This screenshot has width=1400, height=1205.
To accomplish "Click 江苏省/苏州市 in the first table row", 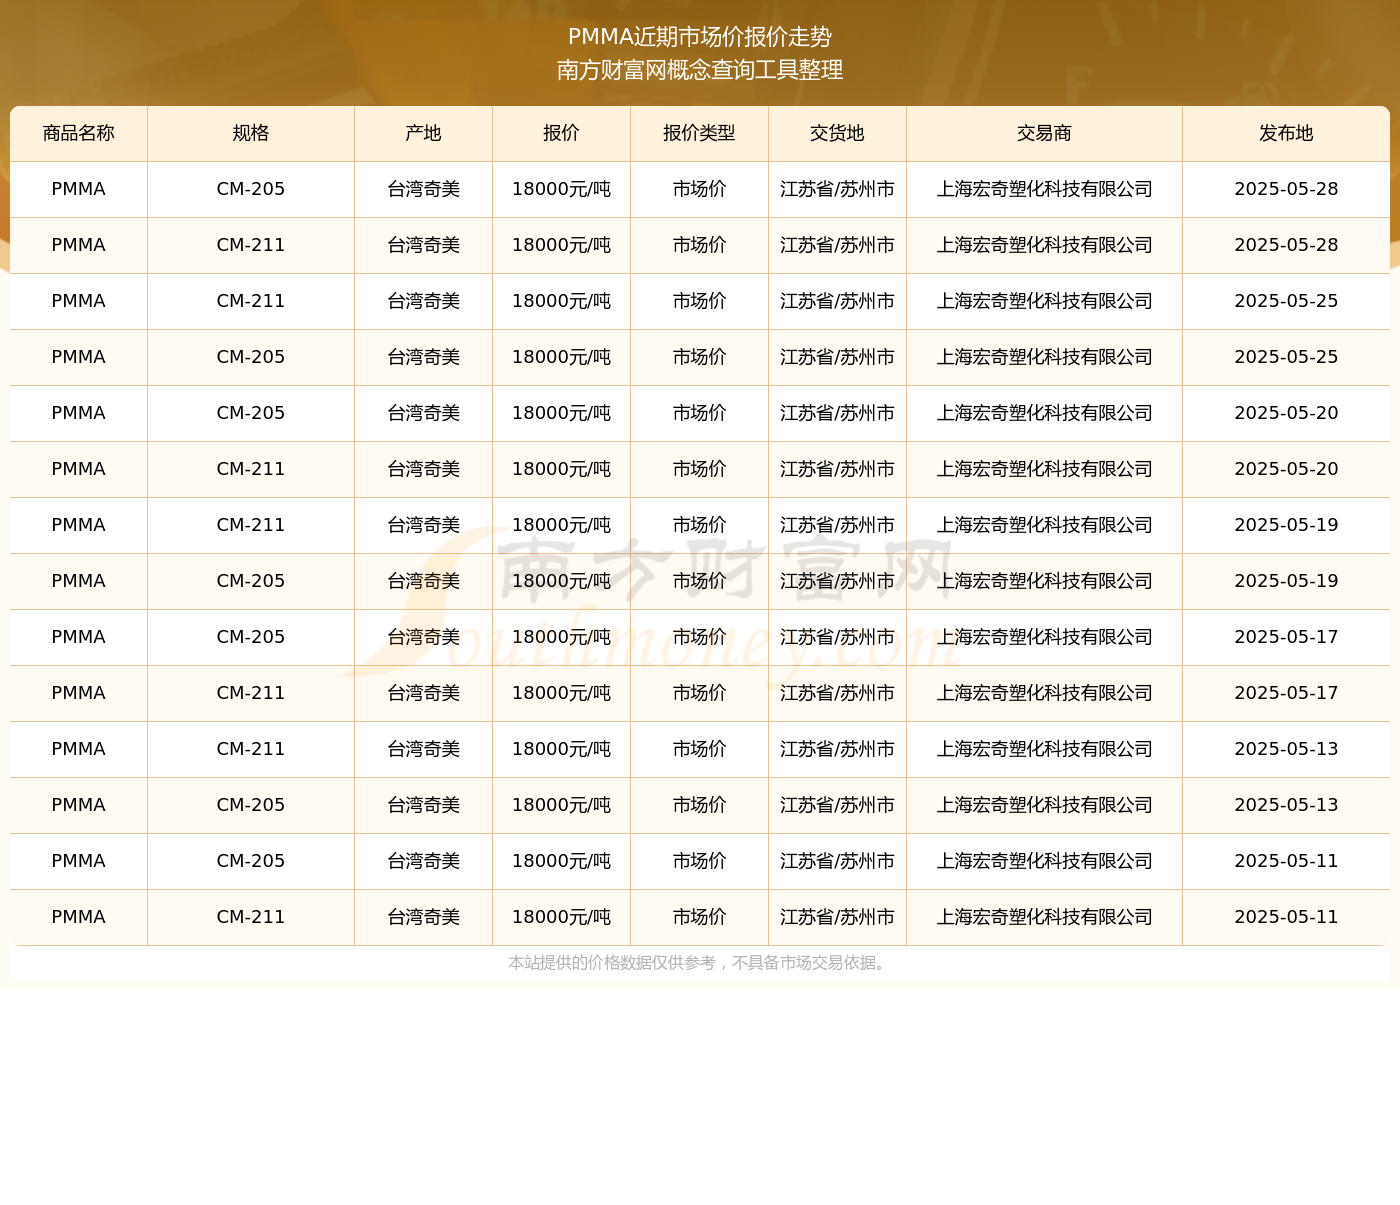I will pos(837,189).
